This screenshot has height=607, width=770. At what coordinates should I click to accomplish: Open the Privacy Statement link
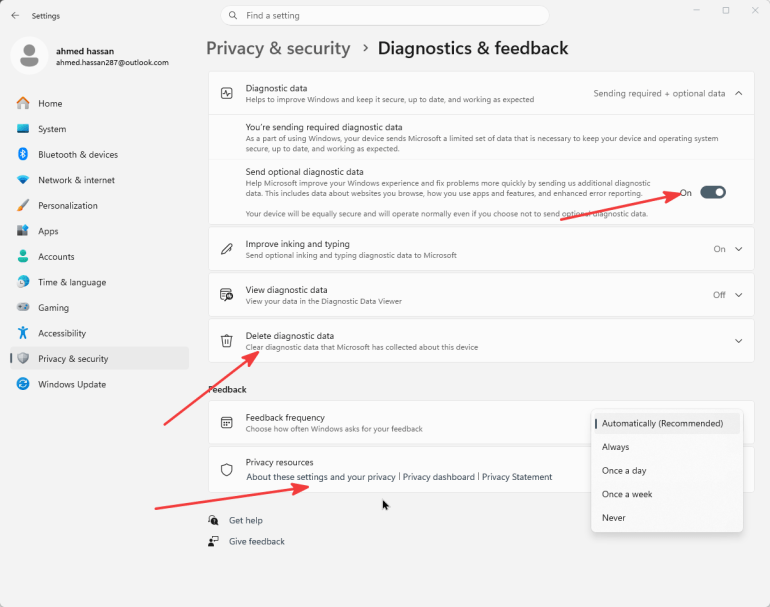point(517,477)
